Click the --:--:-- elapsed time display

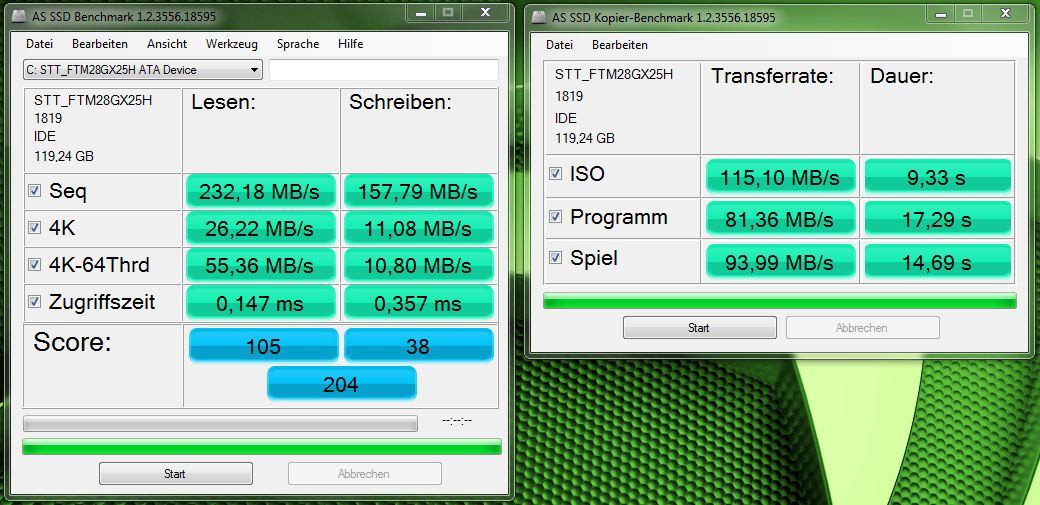457,421
